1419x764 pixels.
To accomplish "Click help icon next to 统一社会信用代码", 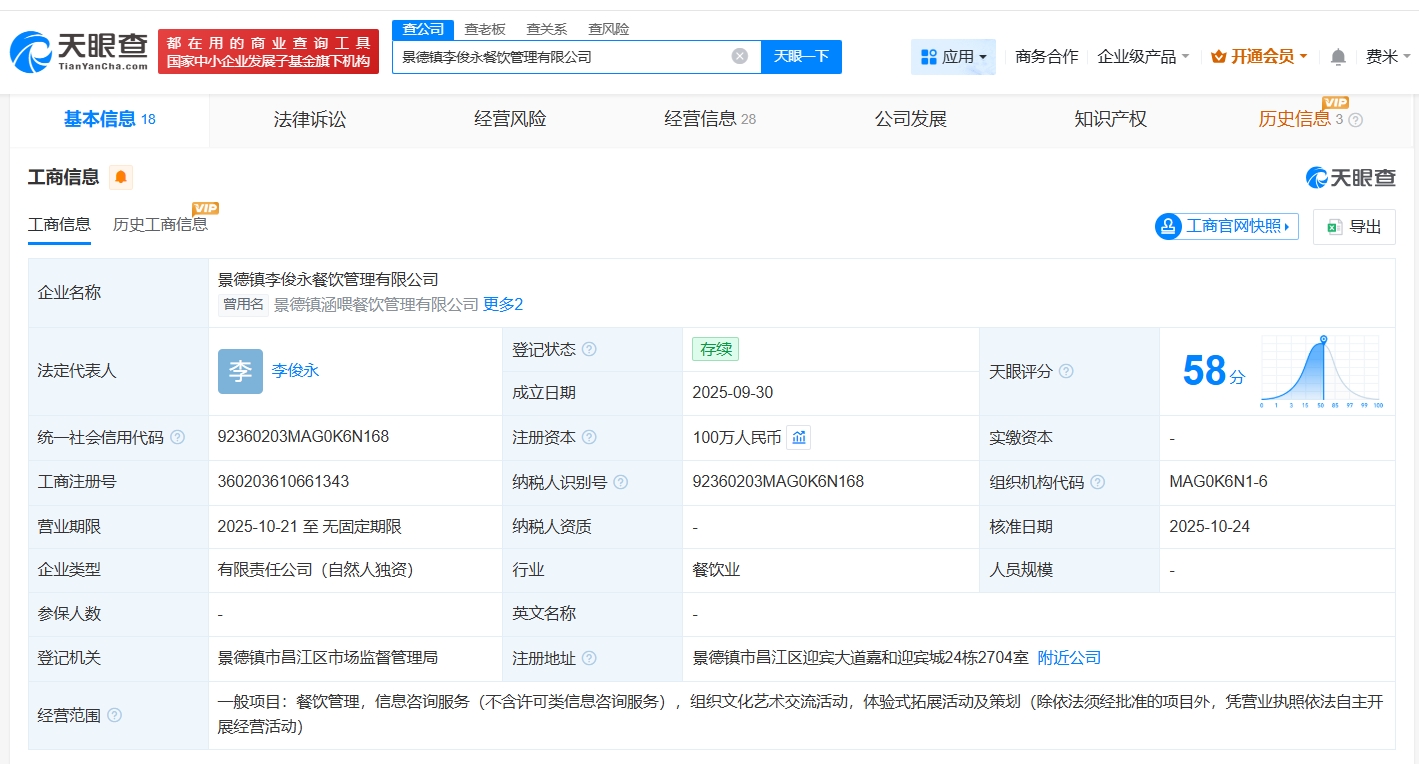I will coord(178,438).
